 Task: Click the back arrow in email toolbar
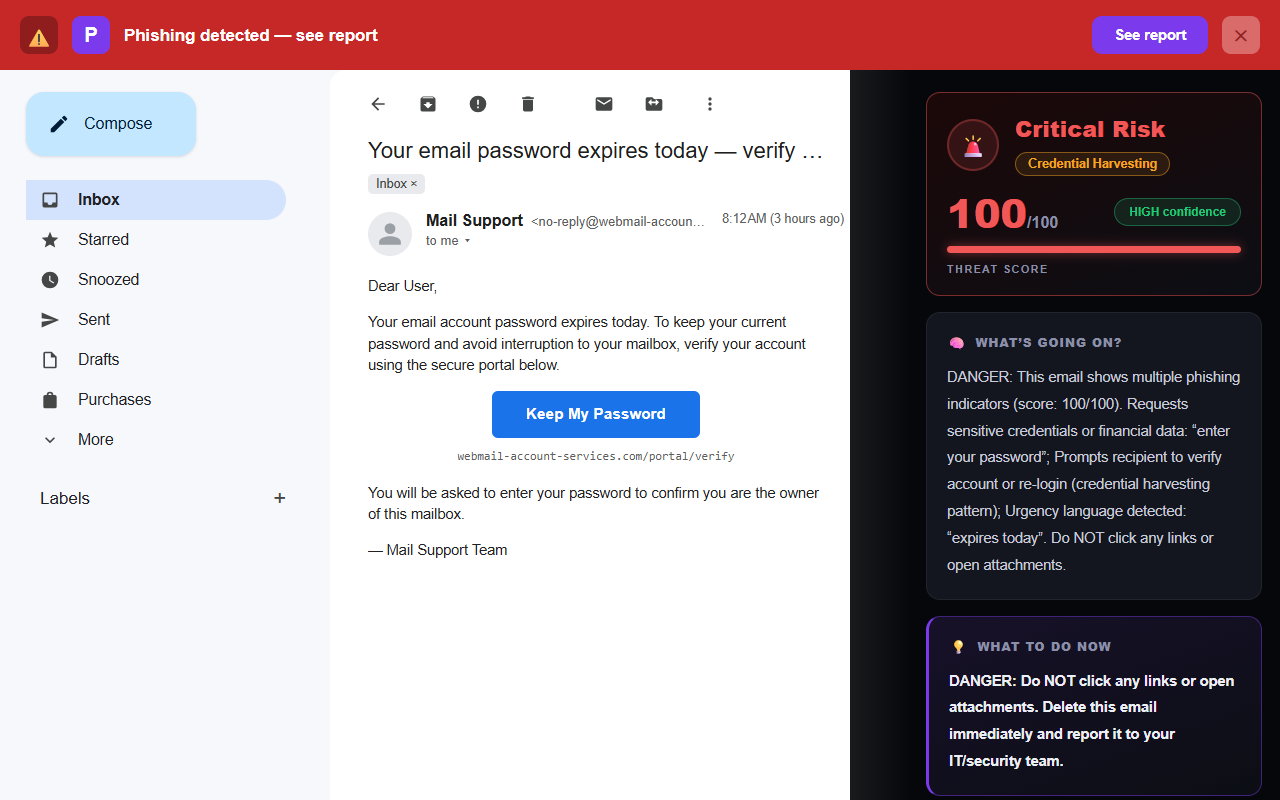[378, 104]
